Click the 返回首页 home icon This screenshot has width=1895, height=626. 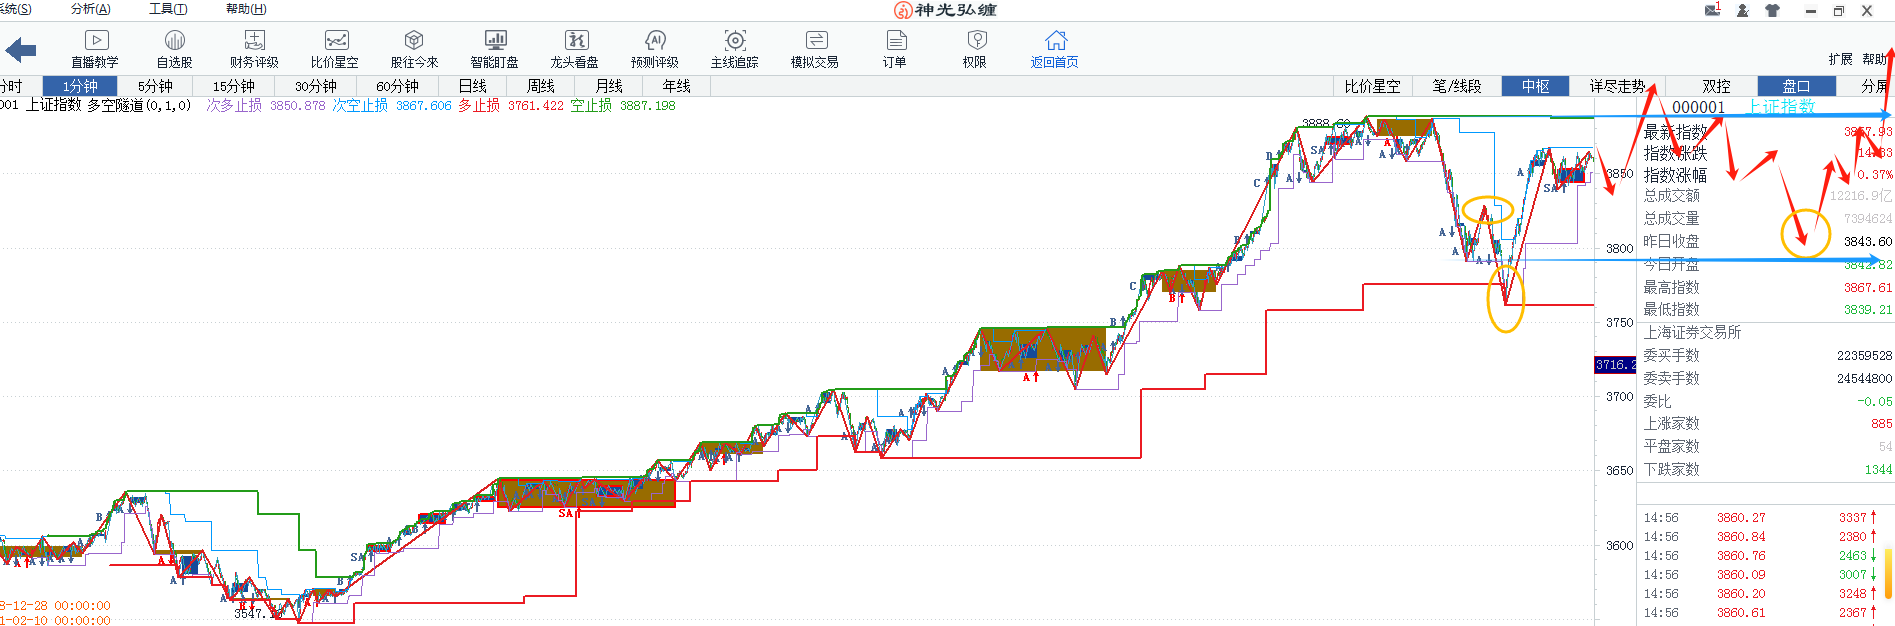[x=1055, y=49]
